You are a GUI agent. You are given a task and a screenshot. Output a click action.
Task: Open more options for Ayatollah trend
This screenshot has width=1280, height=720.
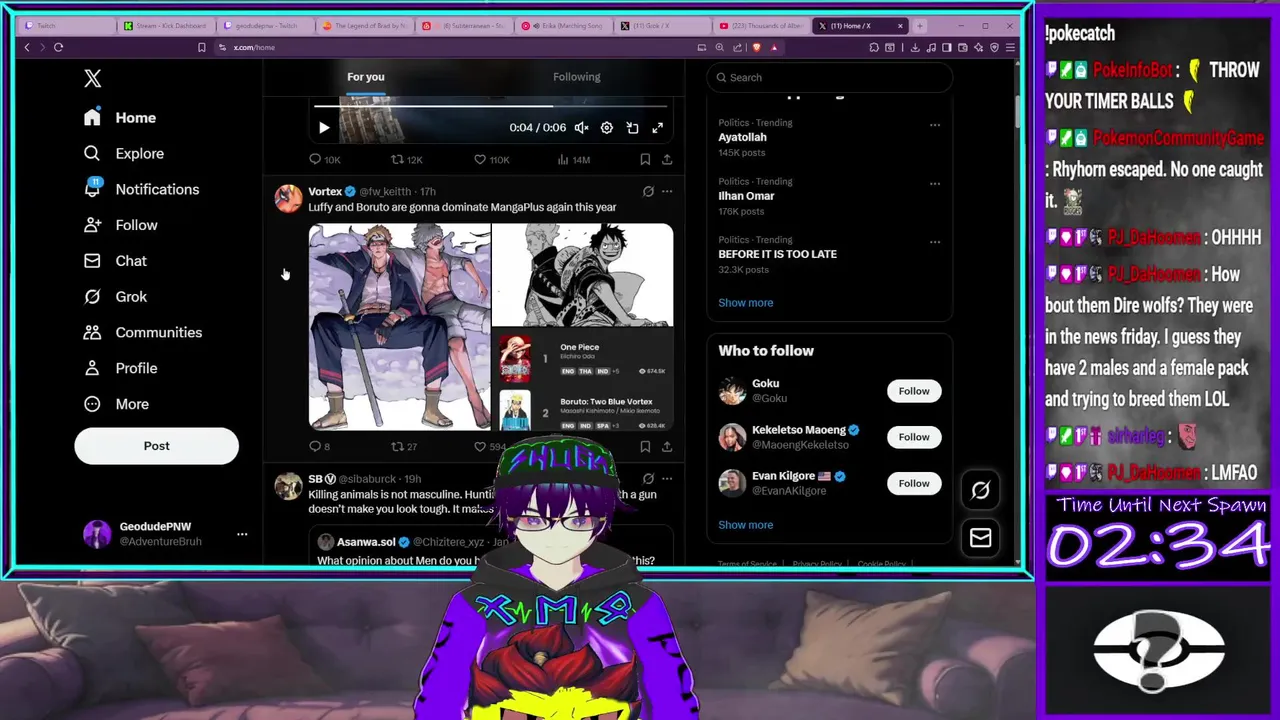point(935,125)
